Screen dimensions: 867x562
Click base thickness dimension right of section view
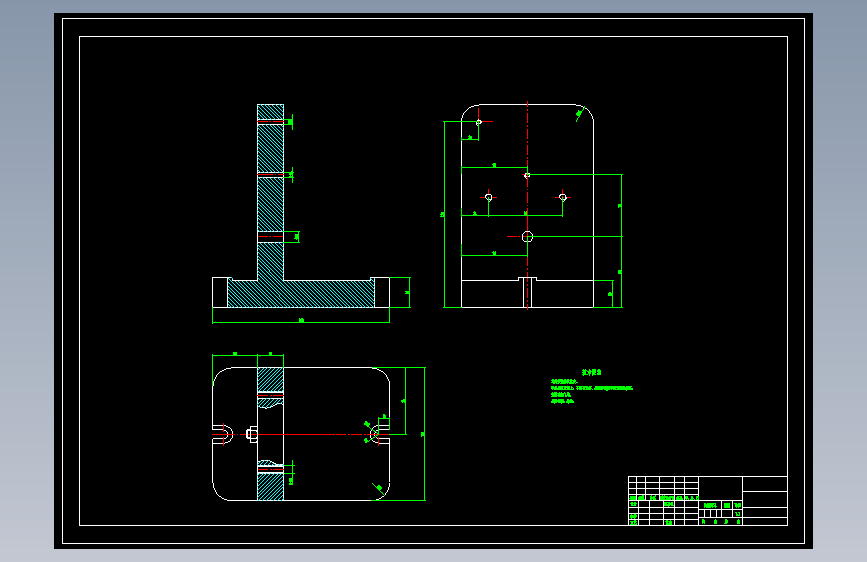408,292
